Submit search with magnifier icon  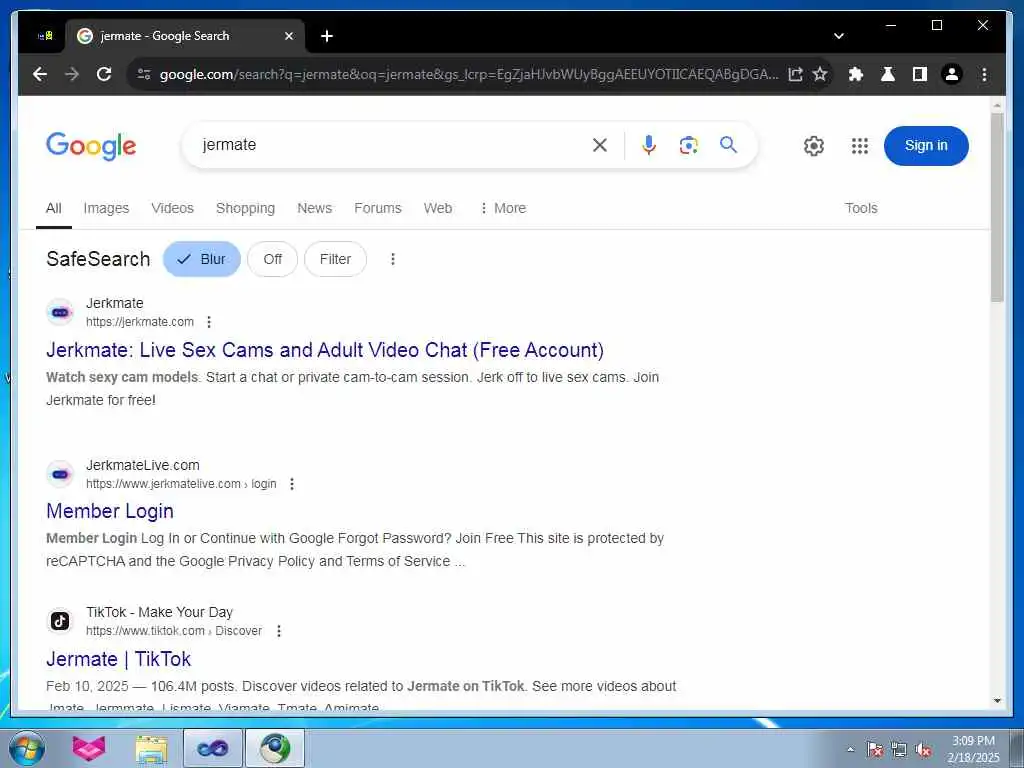click(728, 144)
